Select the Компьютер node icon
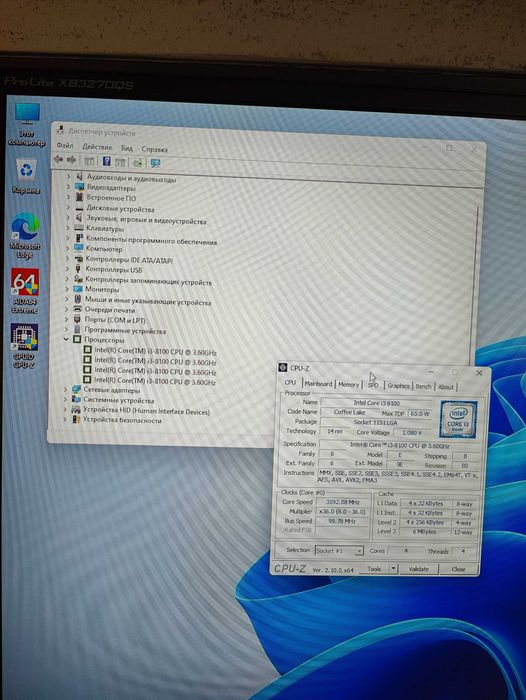 click(x=79, y=248)
